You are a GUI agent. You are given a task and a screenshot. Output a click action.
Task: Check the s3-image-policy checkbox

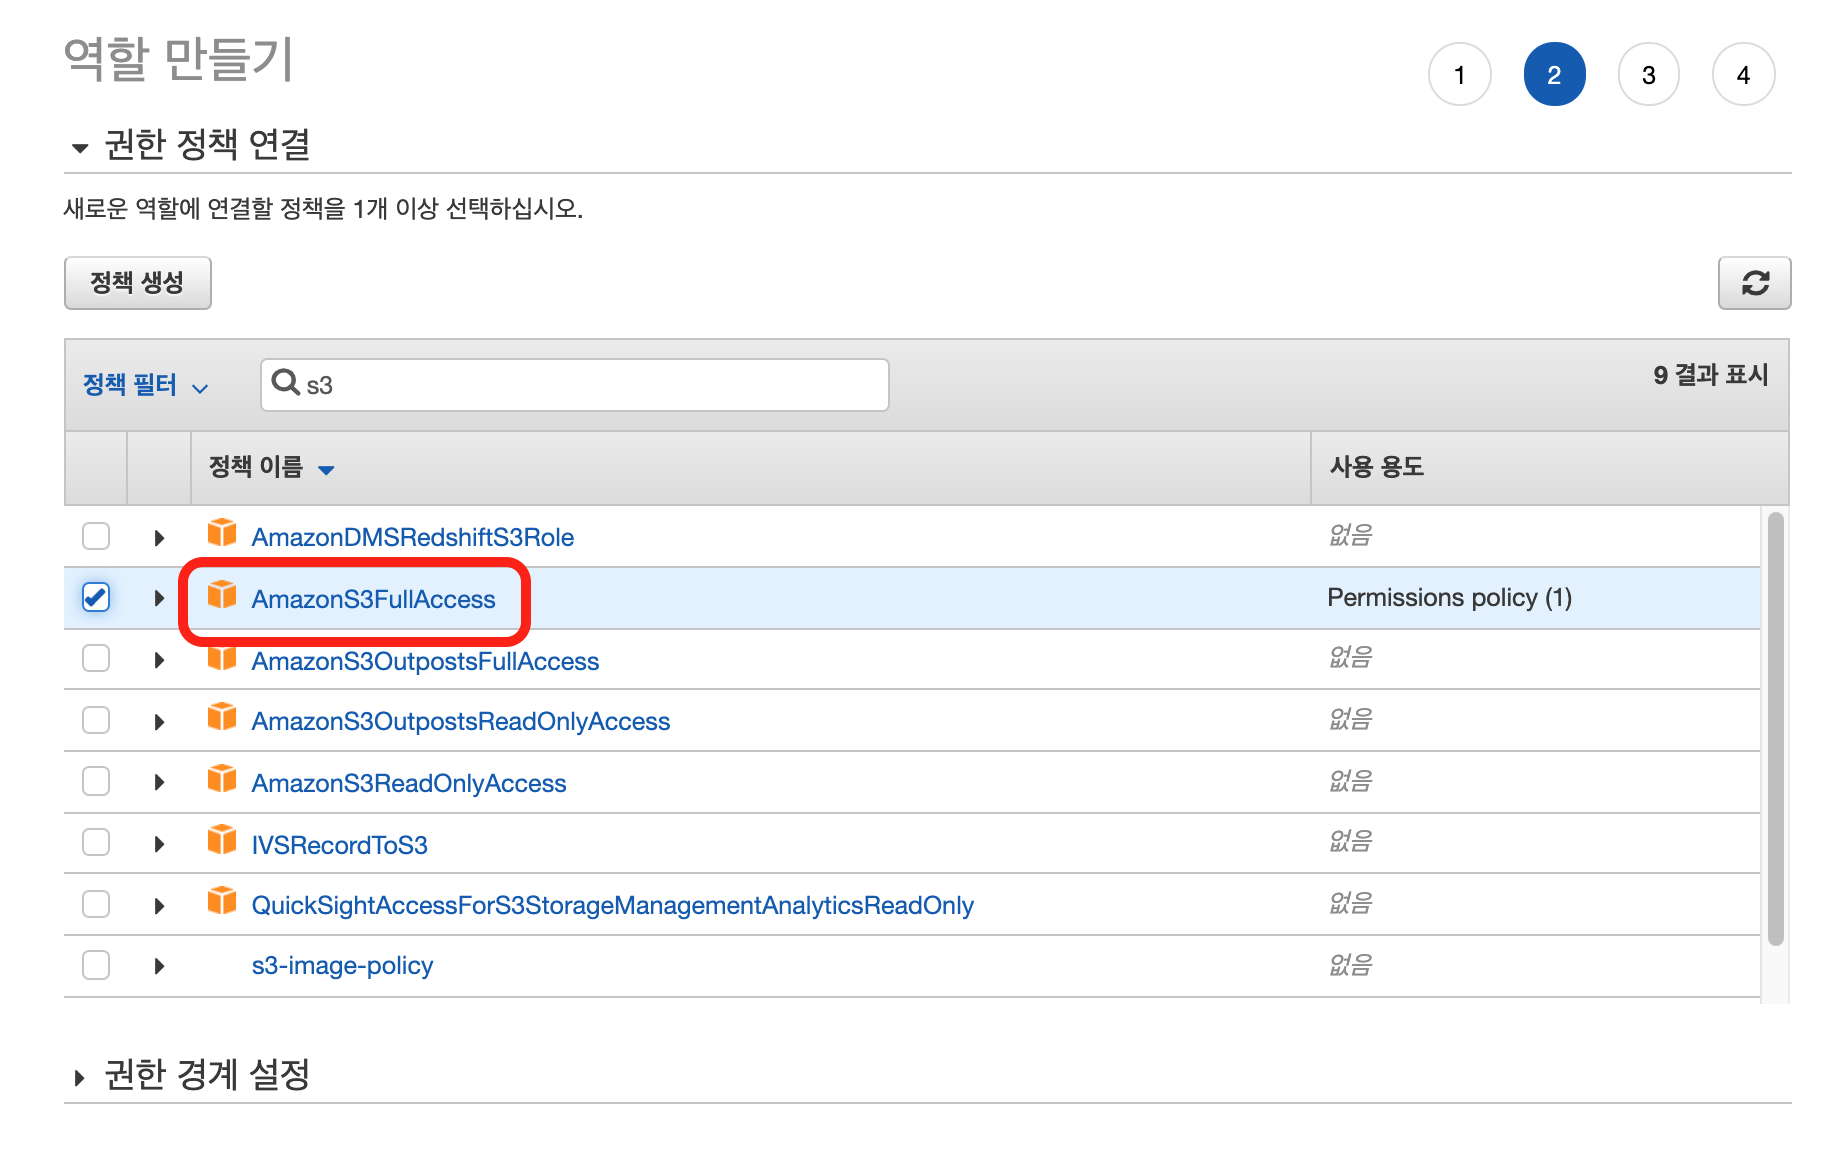point(96,965)
